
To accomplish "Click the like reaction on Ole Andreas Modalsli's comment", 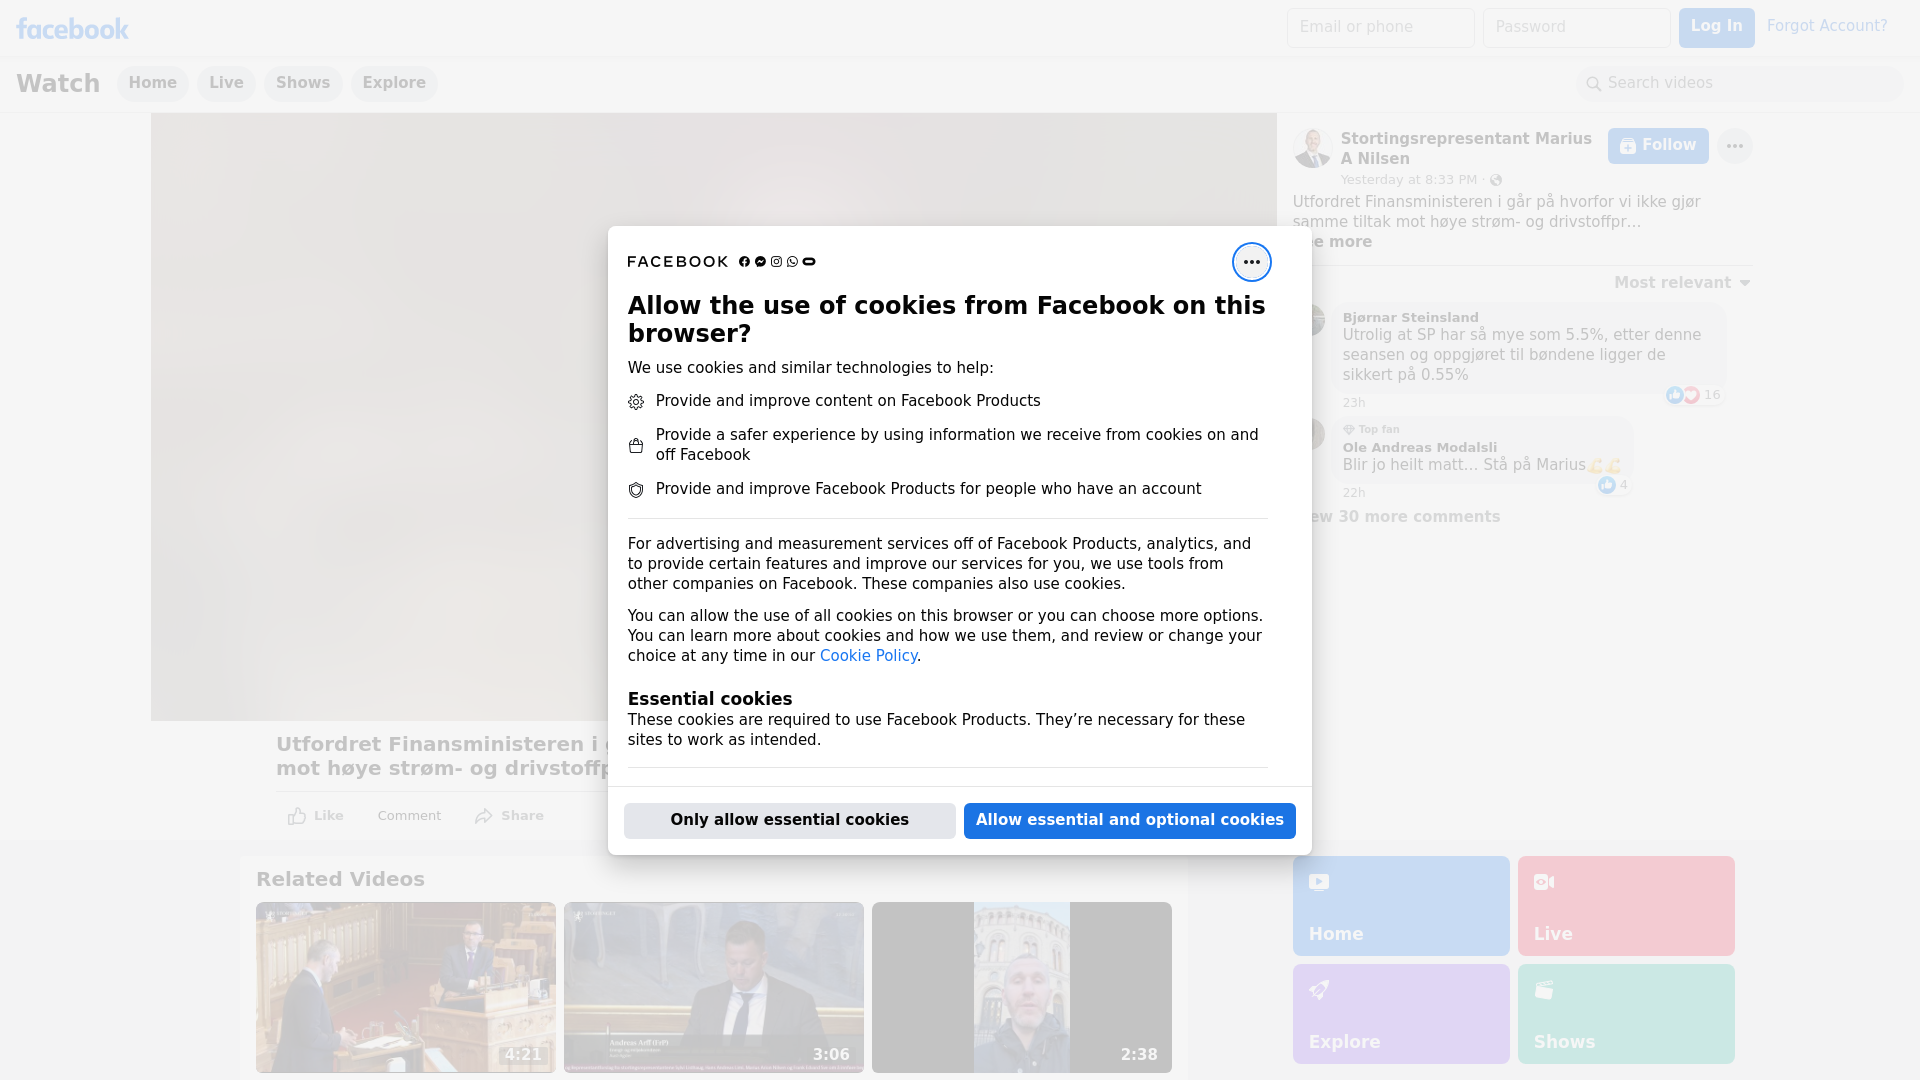I will coord(1606,485).
